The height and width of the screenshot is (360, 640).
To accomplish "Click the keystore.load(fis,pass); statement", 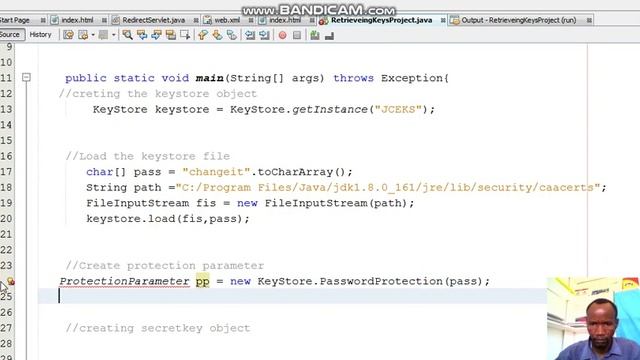I will tap(167, 219).
